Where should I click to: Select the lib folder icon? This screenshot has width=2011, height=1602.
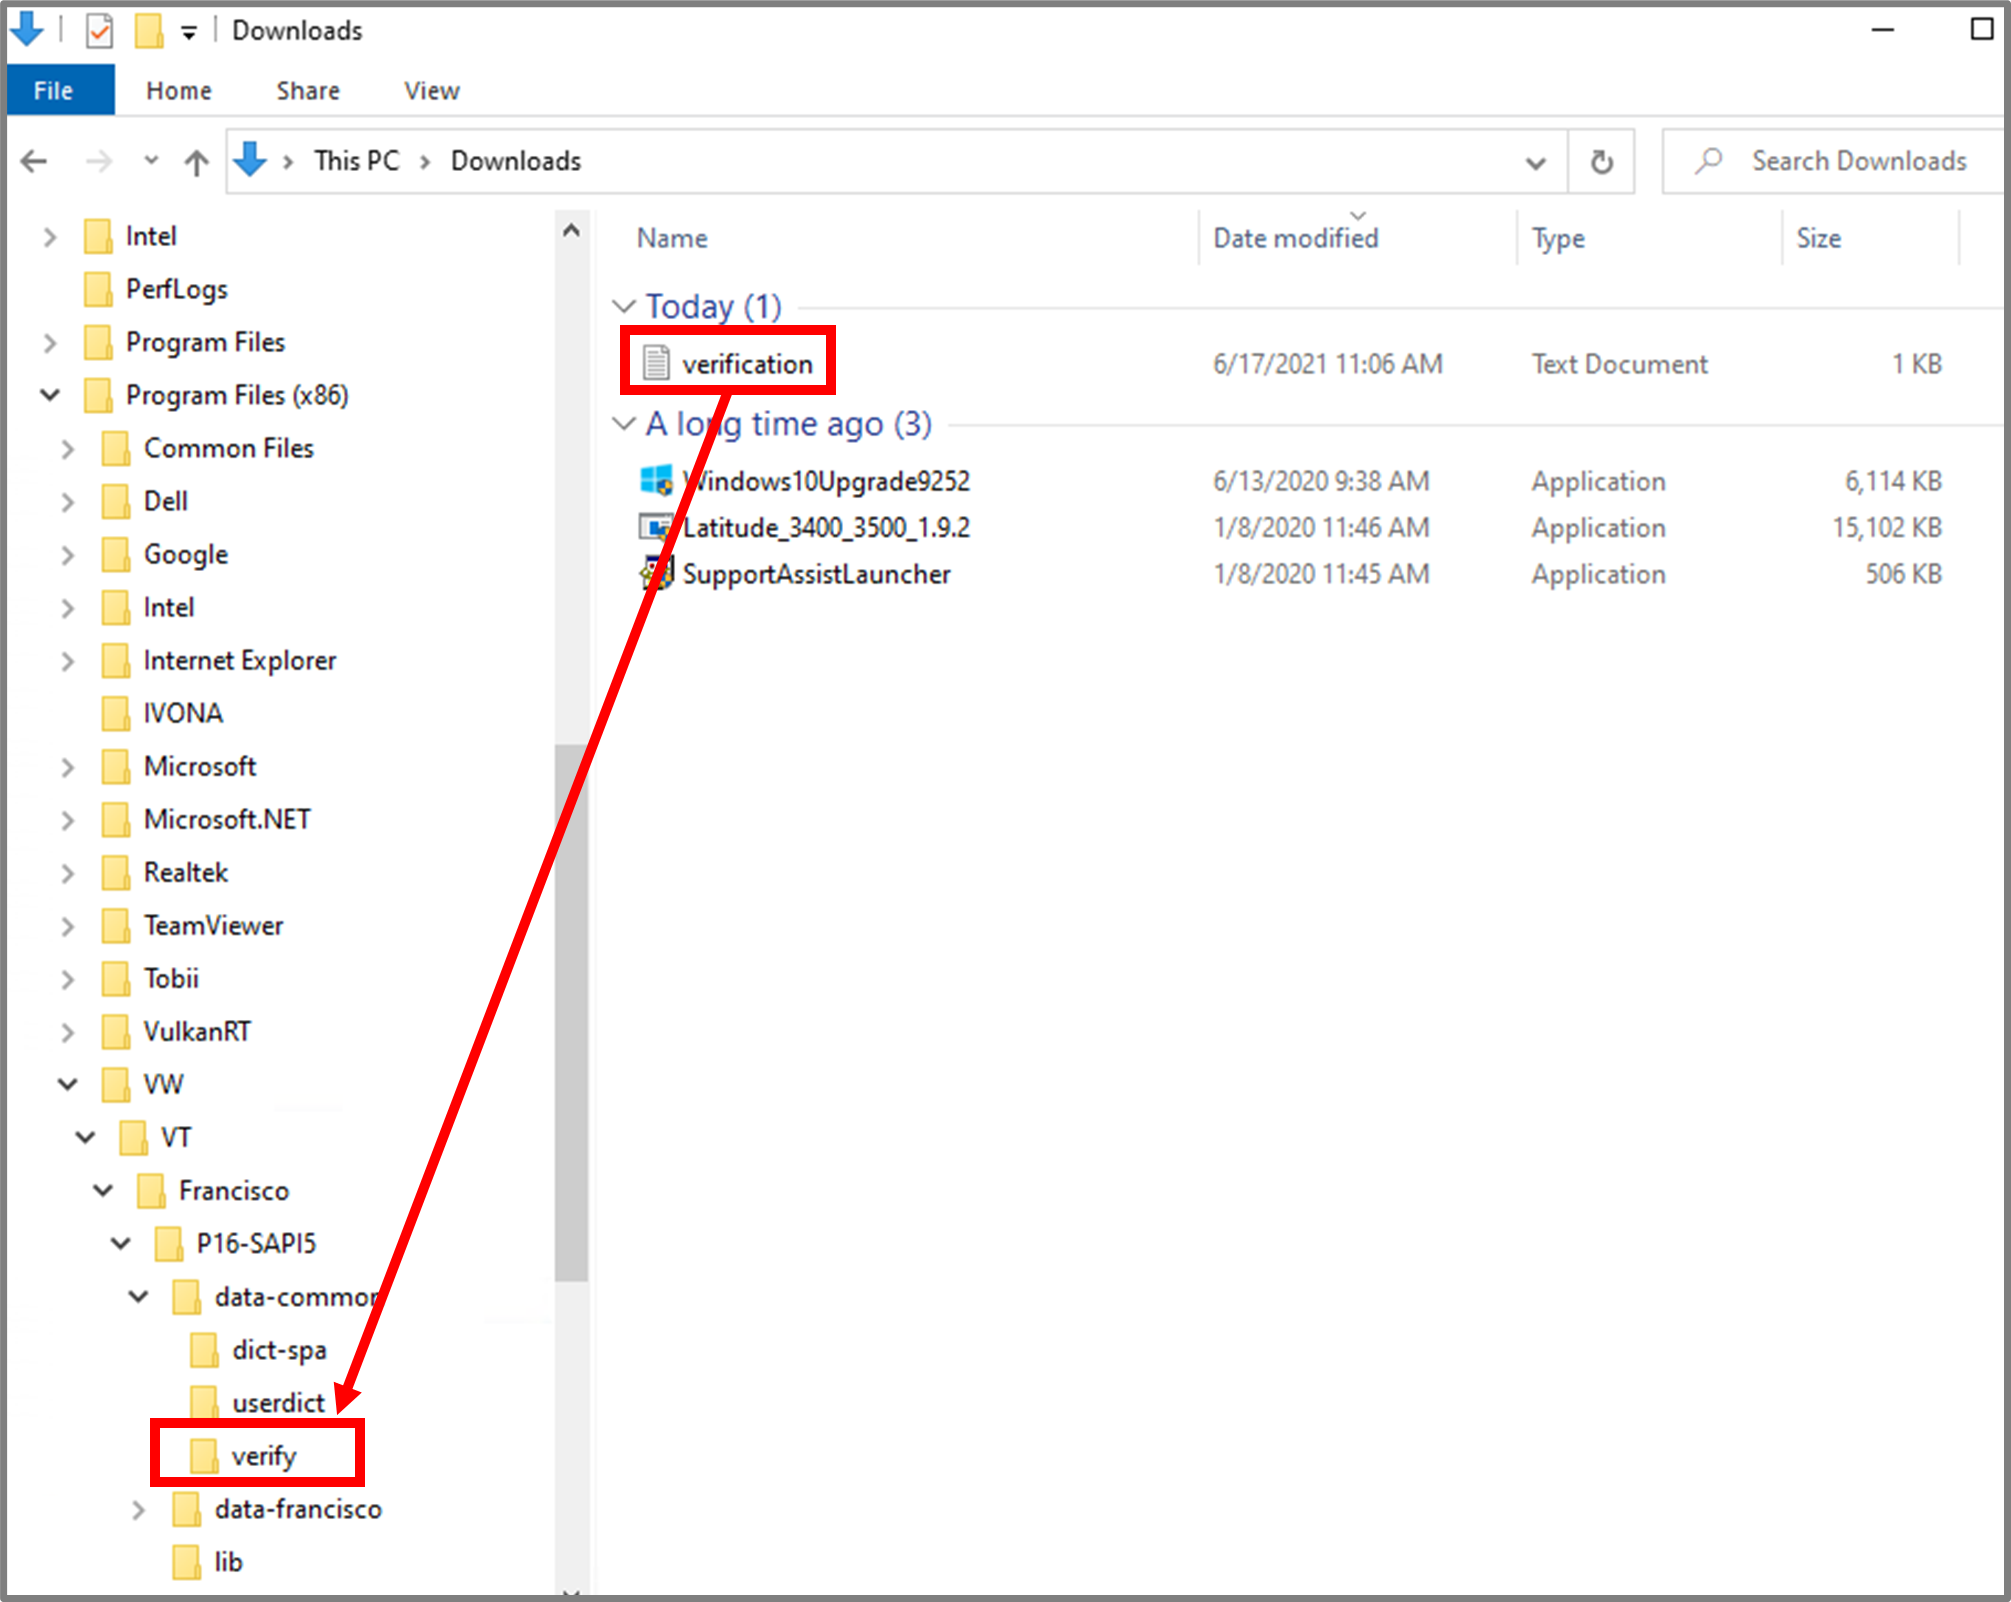[186, 1562]
